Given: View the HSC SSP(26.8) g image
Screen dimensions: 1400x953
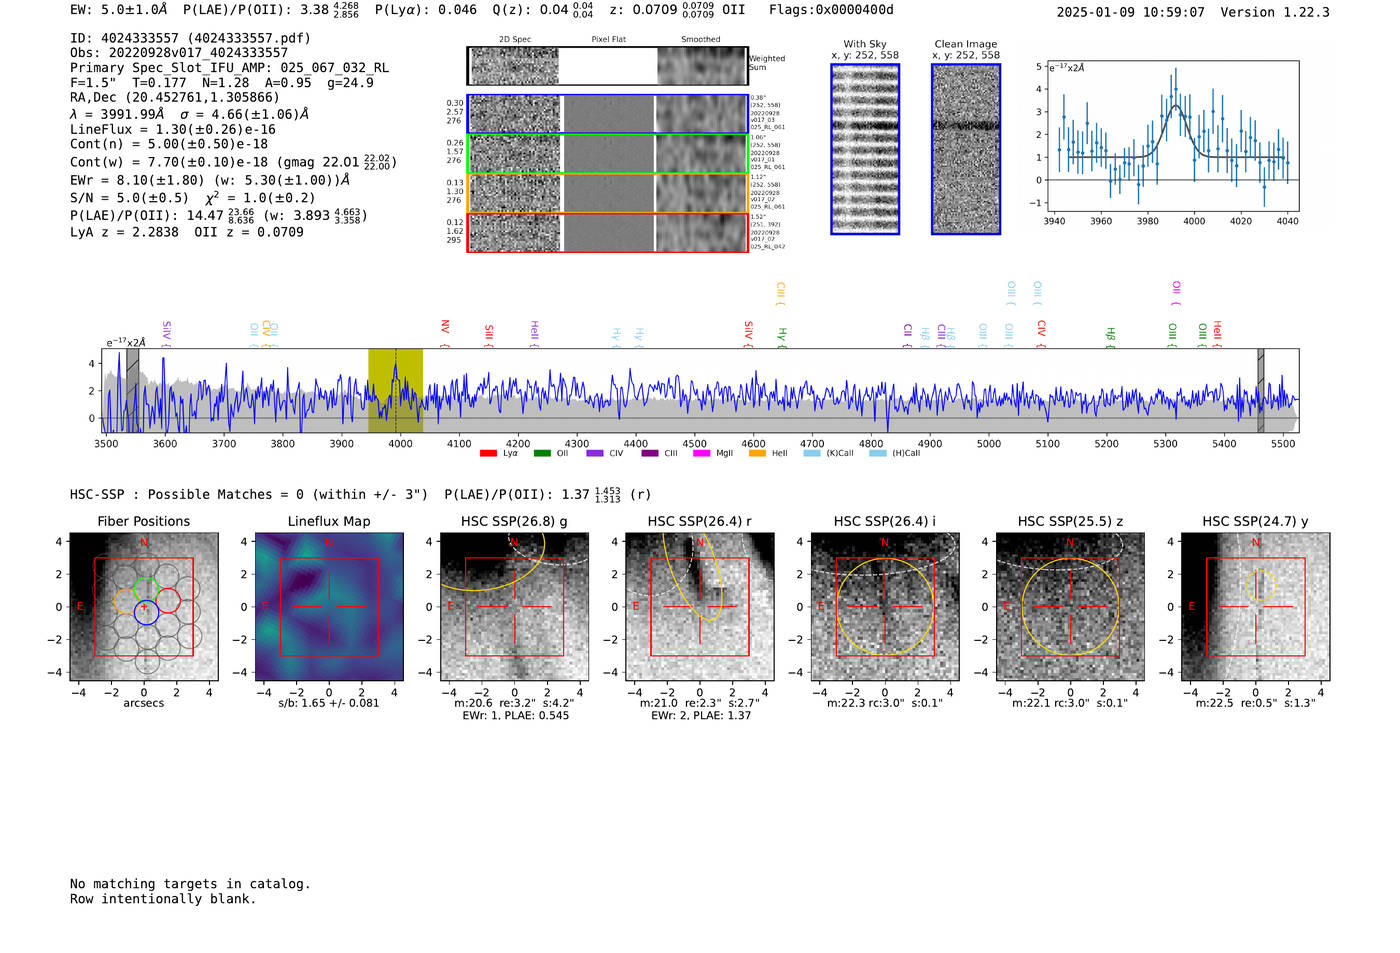Looking at the screenshot, I should pos(514,607).
